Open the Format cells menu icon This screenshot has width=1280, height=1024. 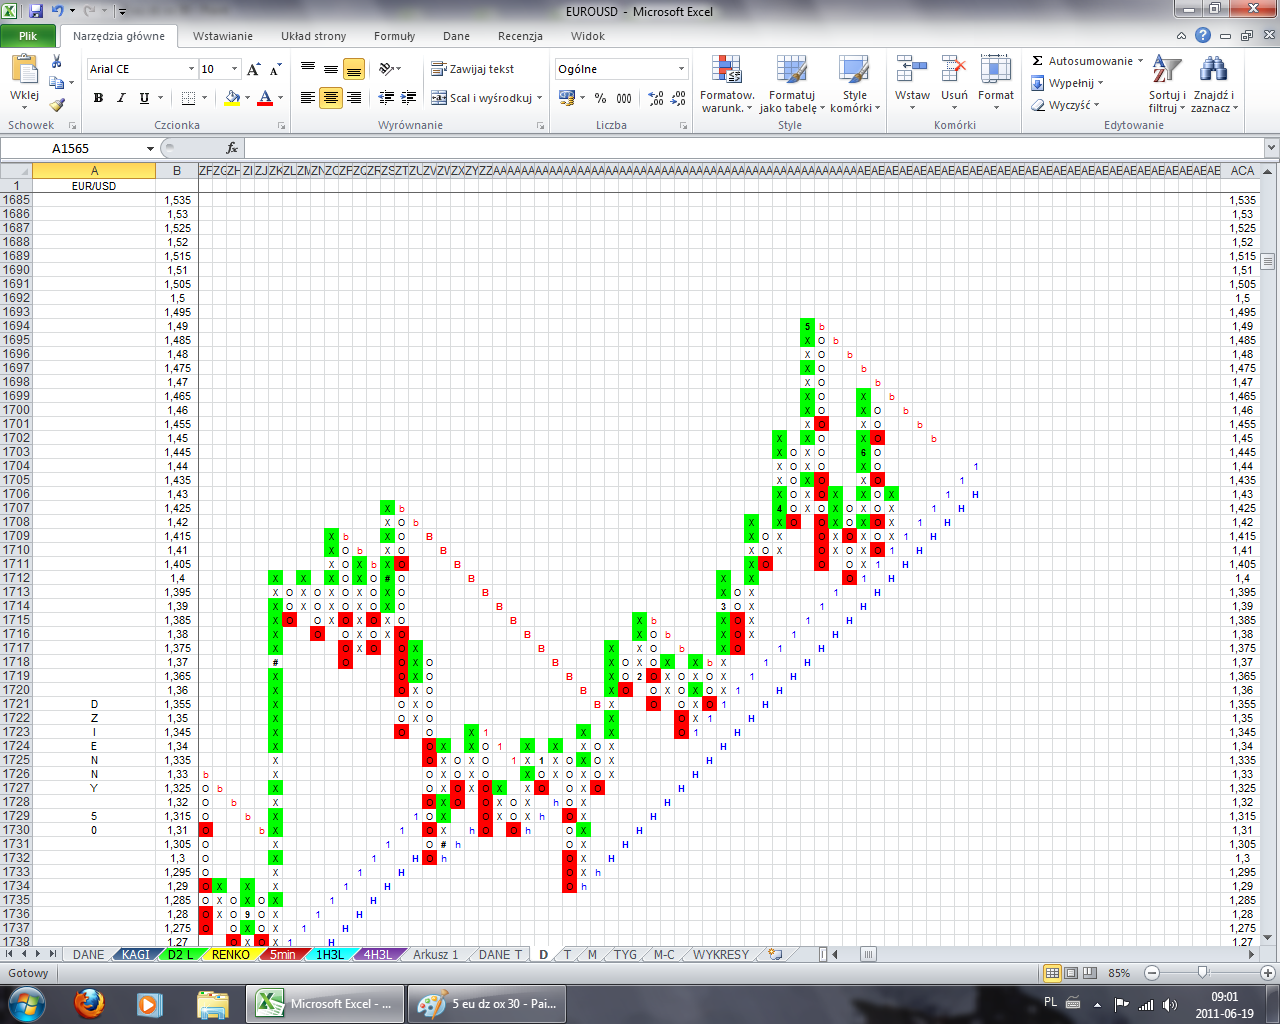pyautogui.click(x=996, y=70)
